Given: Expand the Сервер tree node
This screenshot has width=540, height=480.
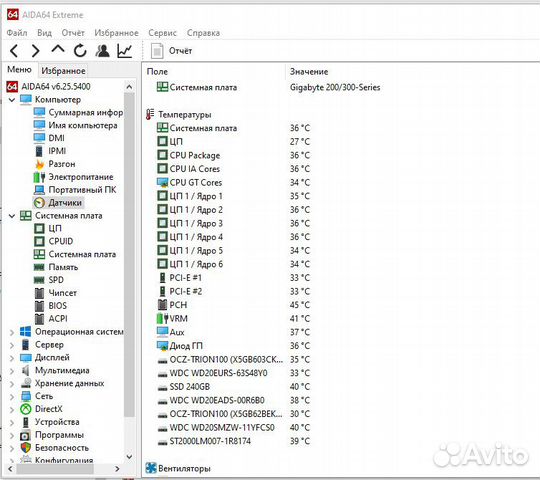Looking at the screenshot, I should 12,345.
